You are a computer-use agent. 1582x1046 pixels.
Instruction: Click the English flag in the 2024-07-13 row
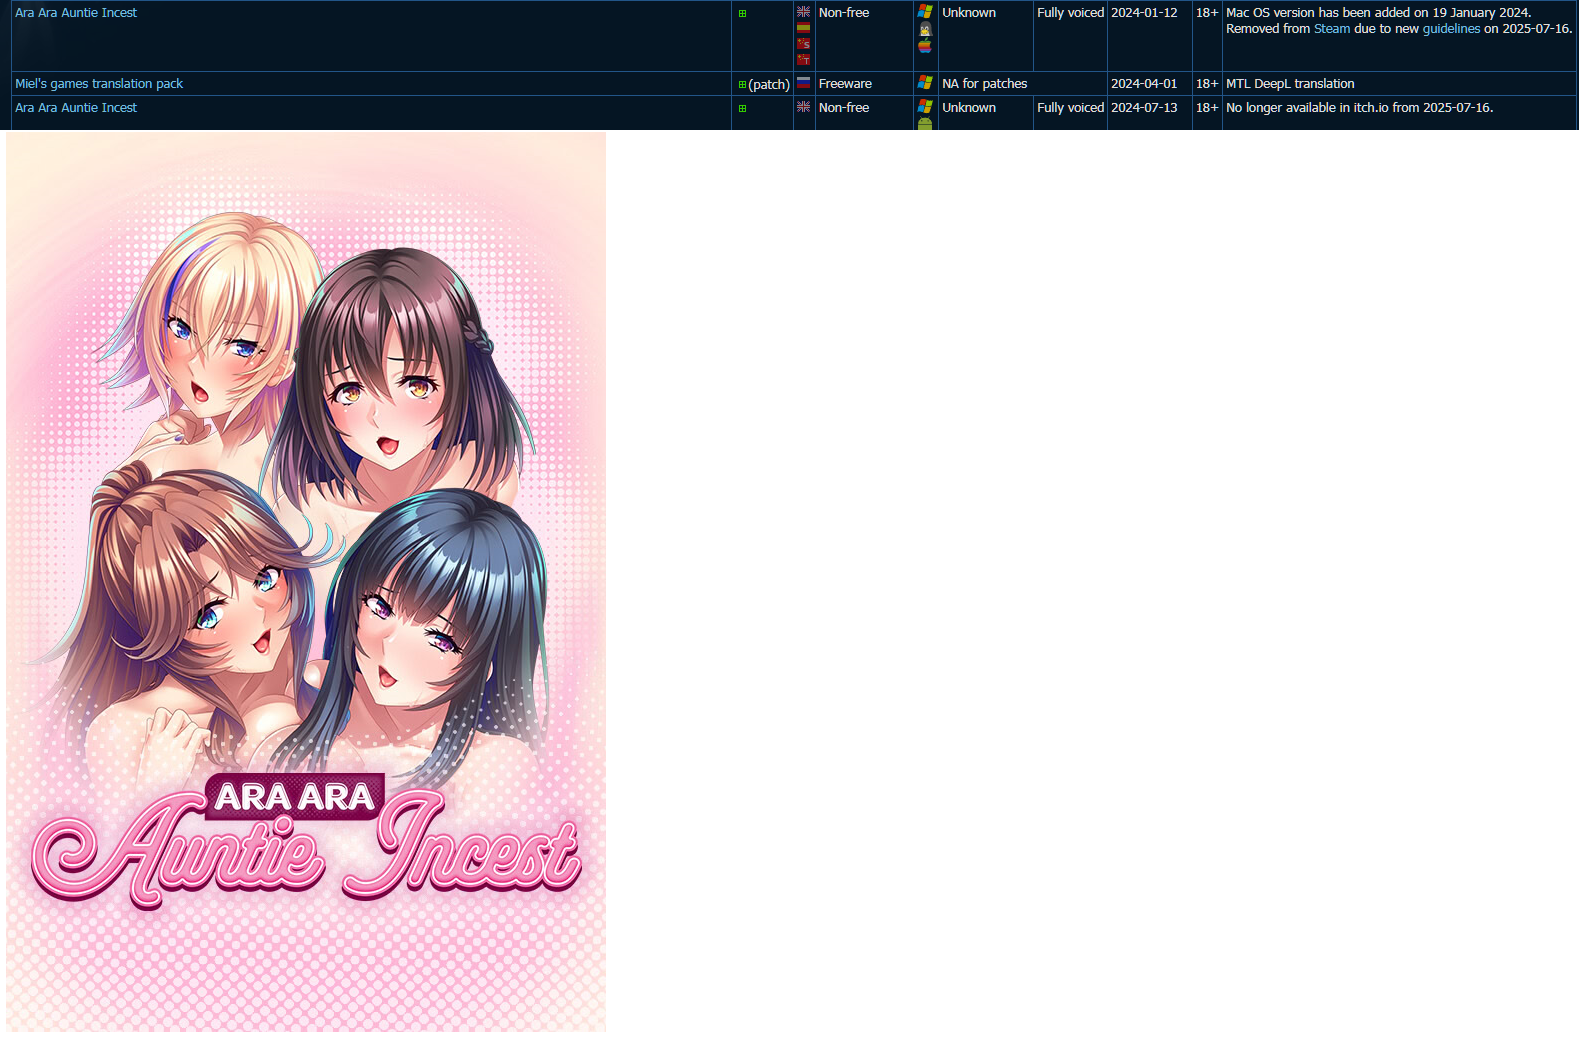803,107
